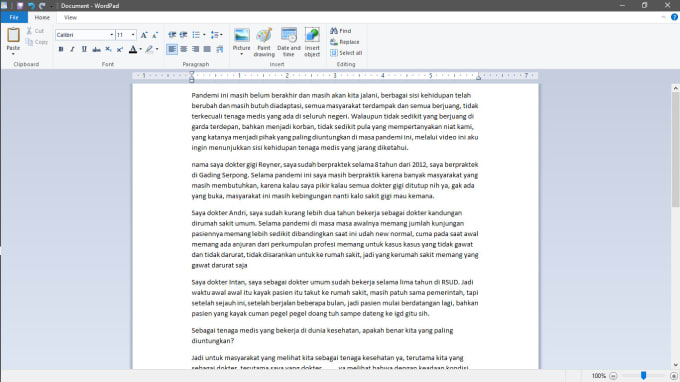Click Select all in Editing group
The image size is (680, 382).
[x=346, y=53]
